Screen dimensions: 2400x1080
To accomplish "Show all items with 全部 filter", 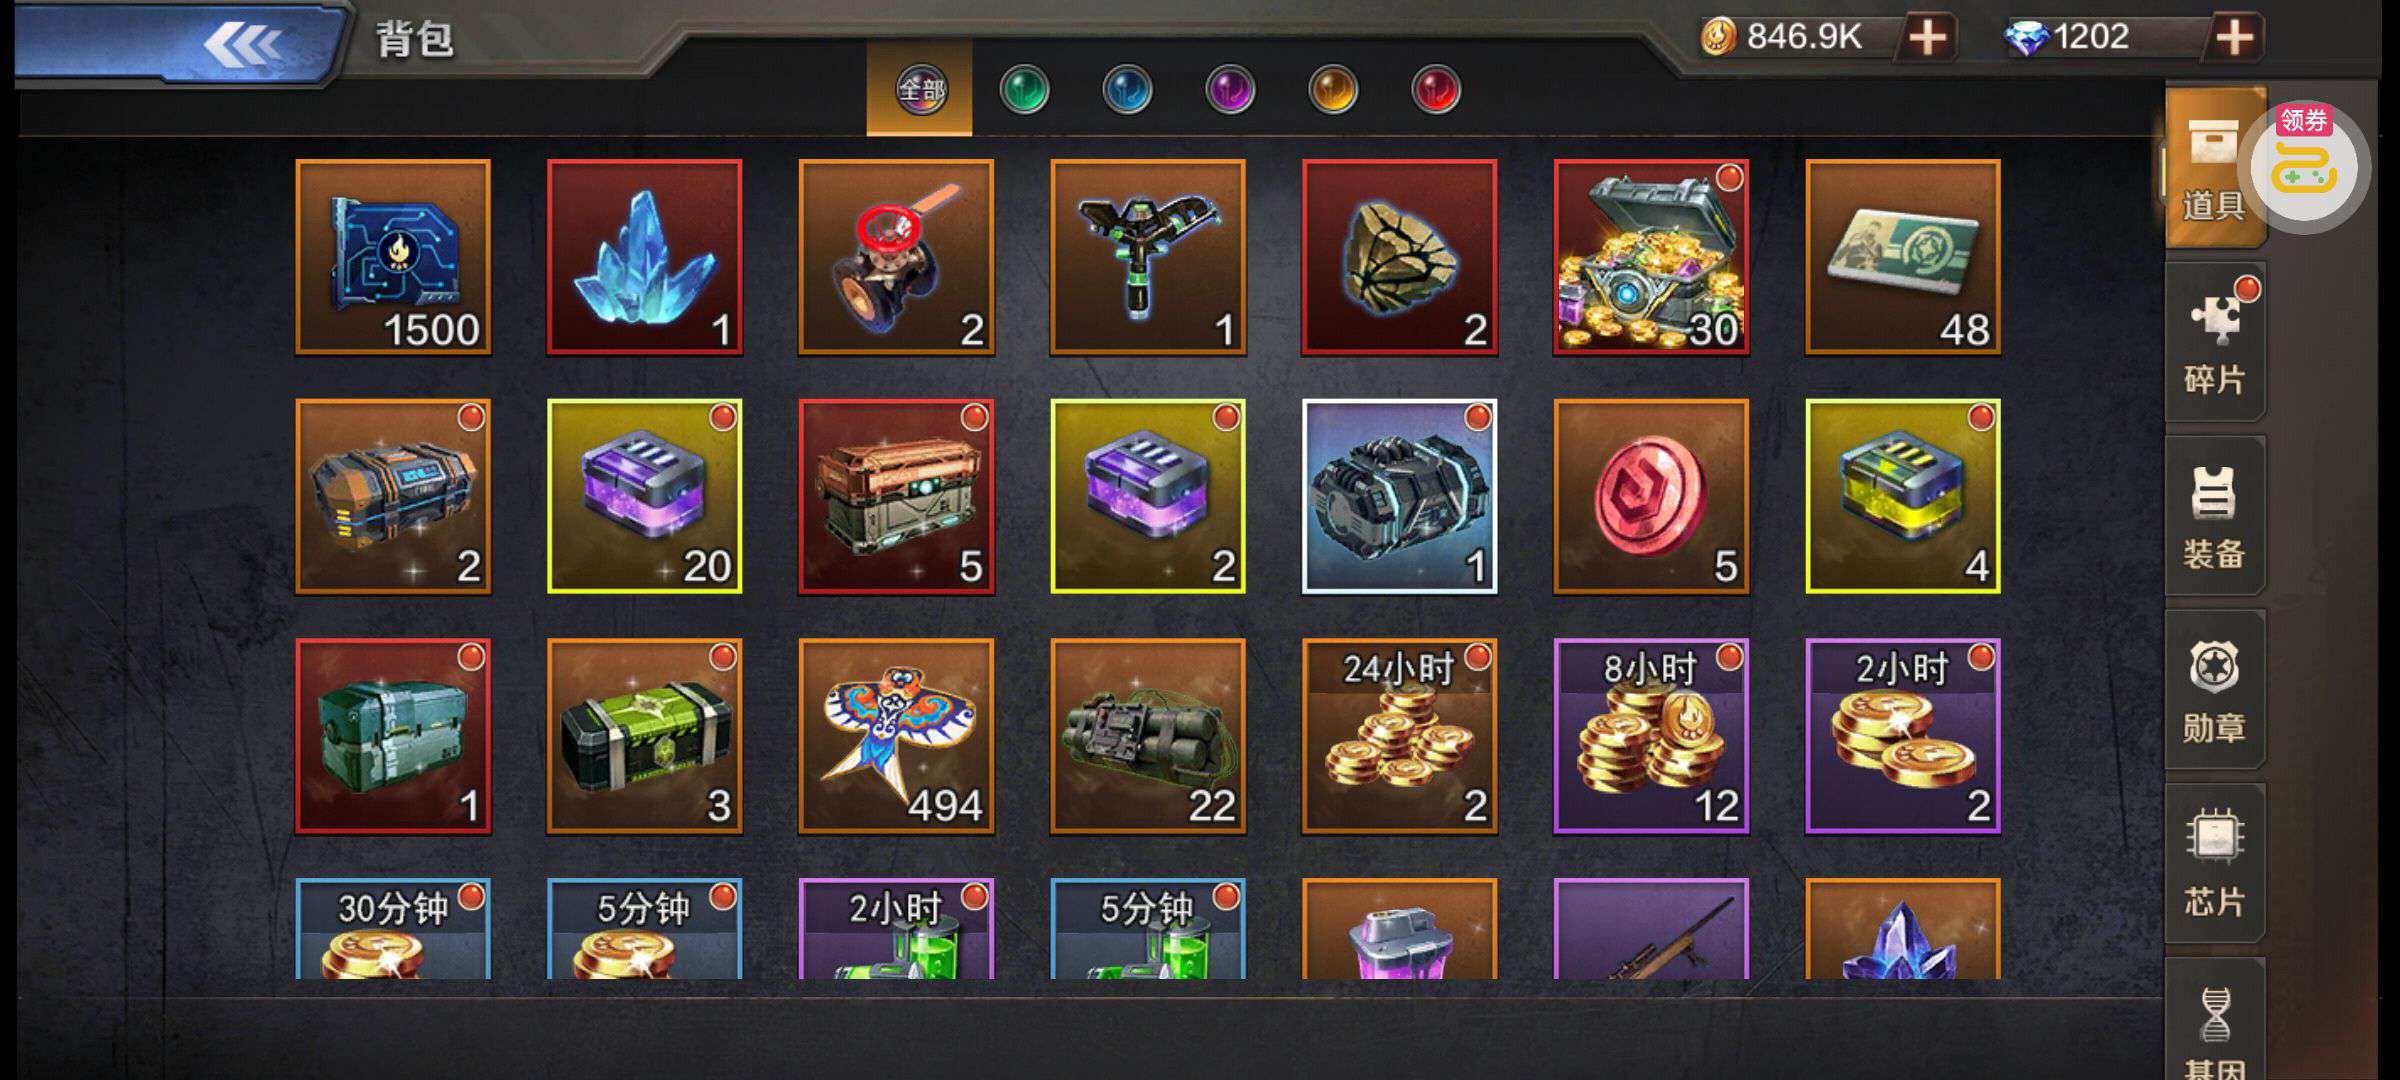I will [920, 90].
